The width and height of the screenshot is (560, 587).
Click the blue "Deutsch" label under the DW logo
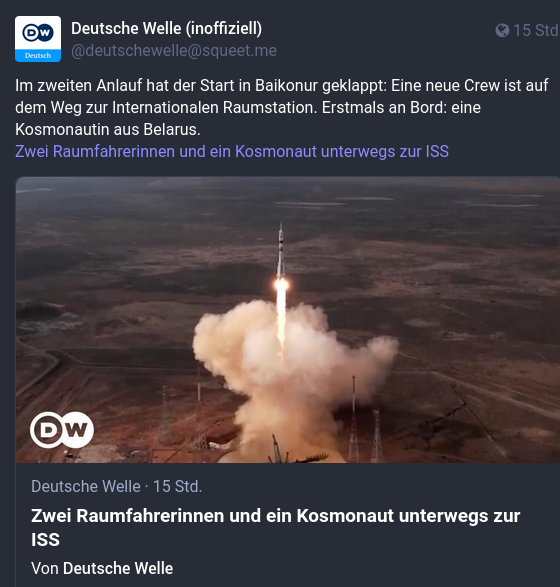(38, 55)
